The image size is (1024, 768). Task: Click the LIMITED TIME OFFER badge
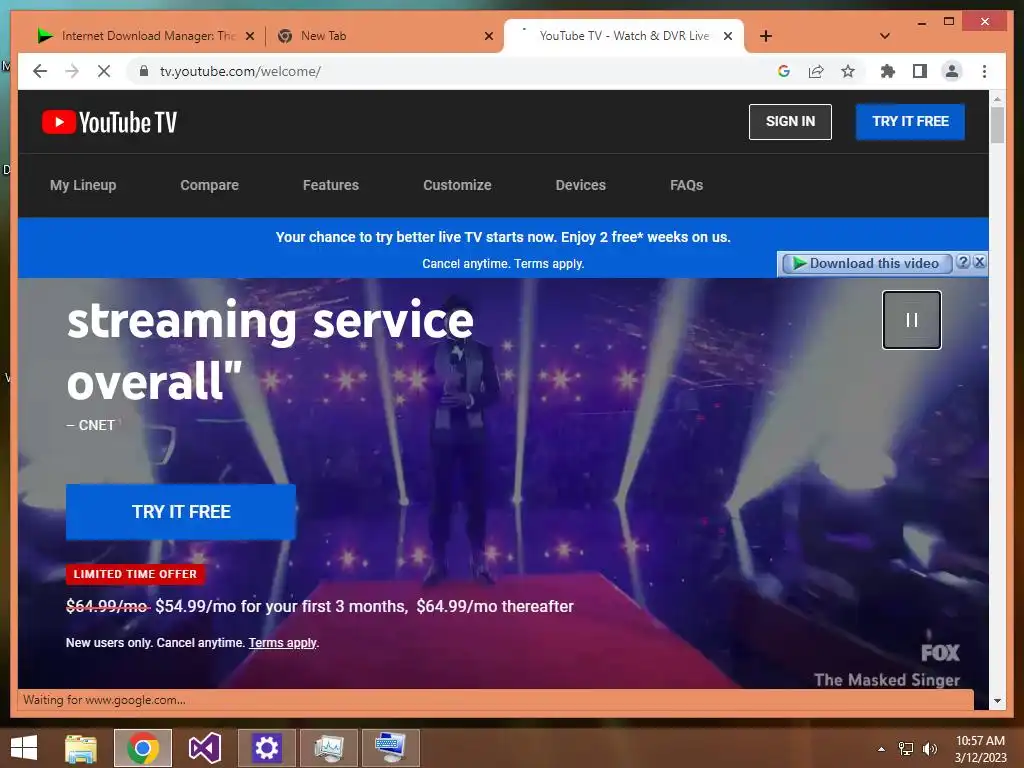pyautogui.click(x=135, y=574)
